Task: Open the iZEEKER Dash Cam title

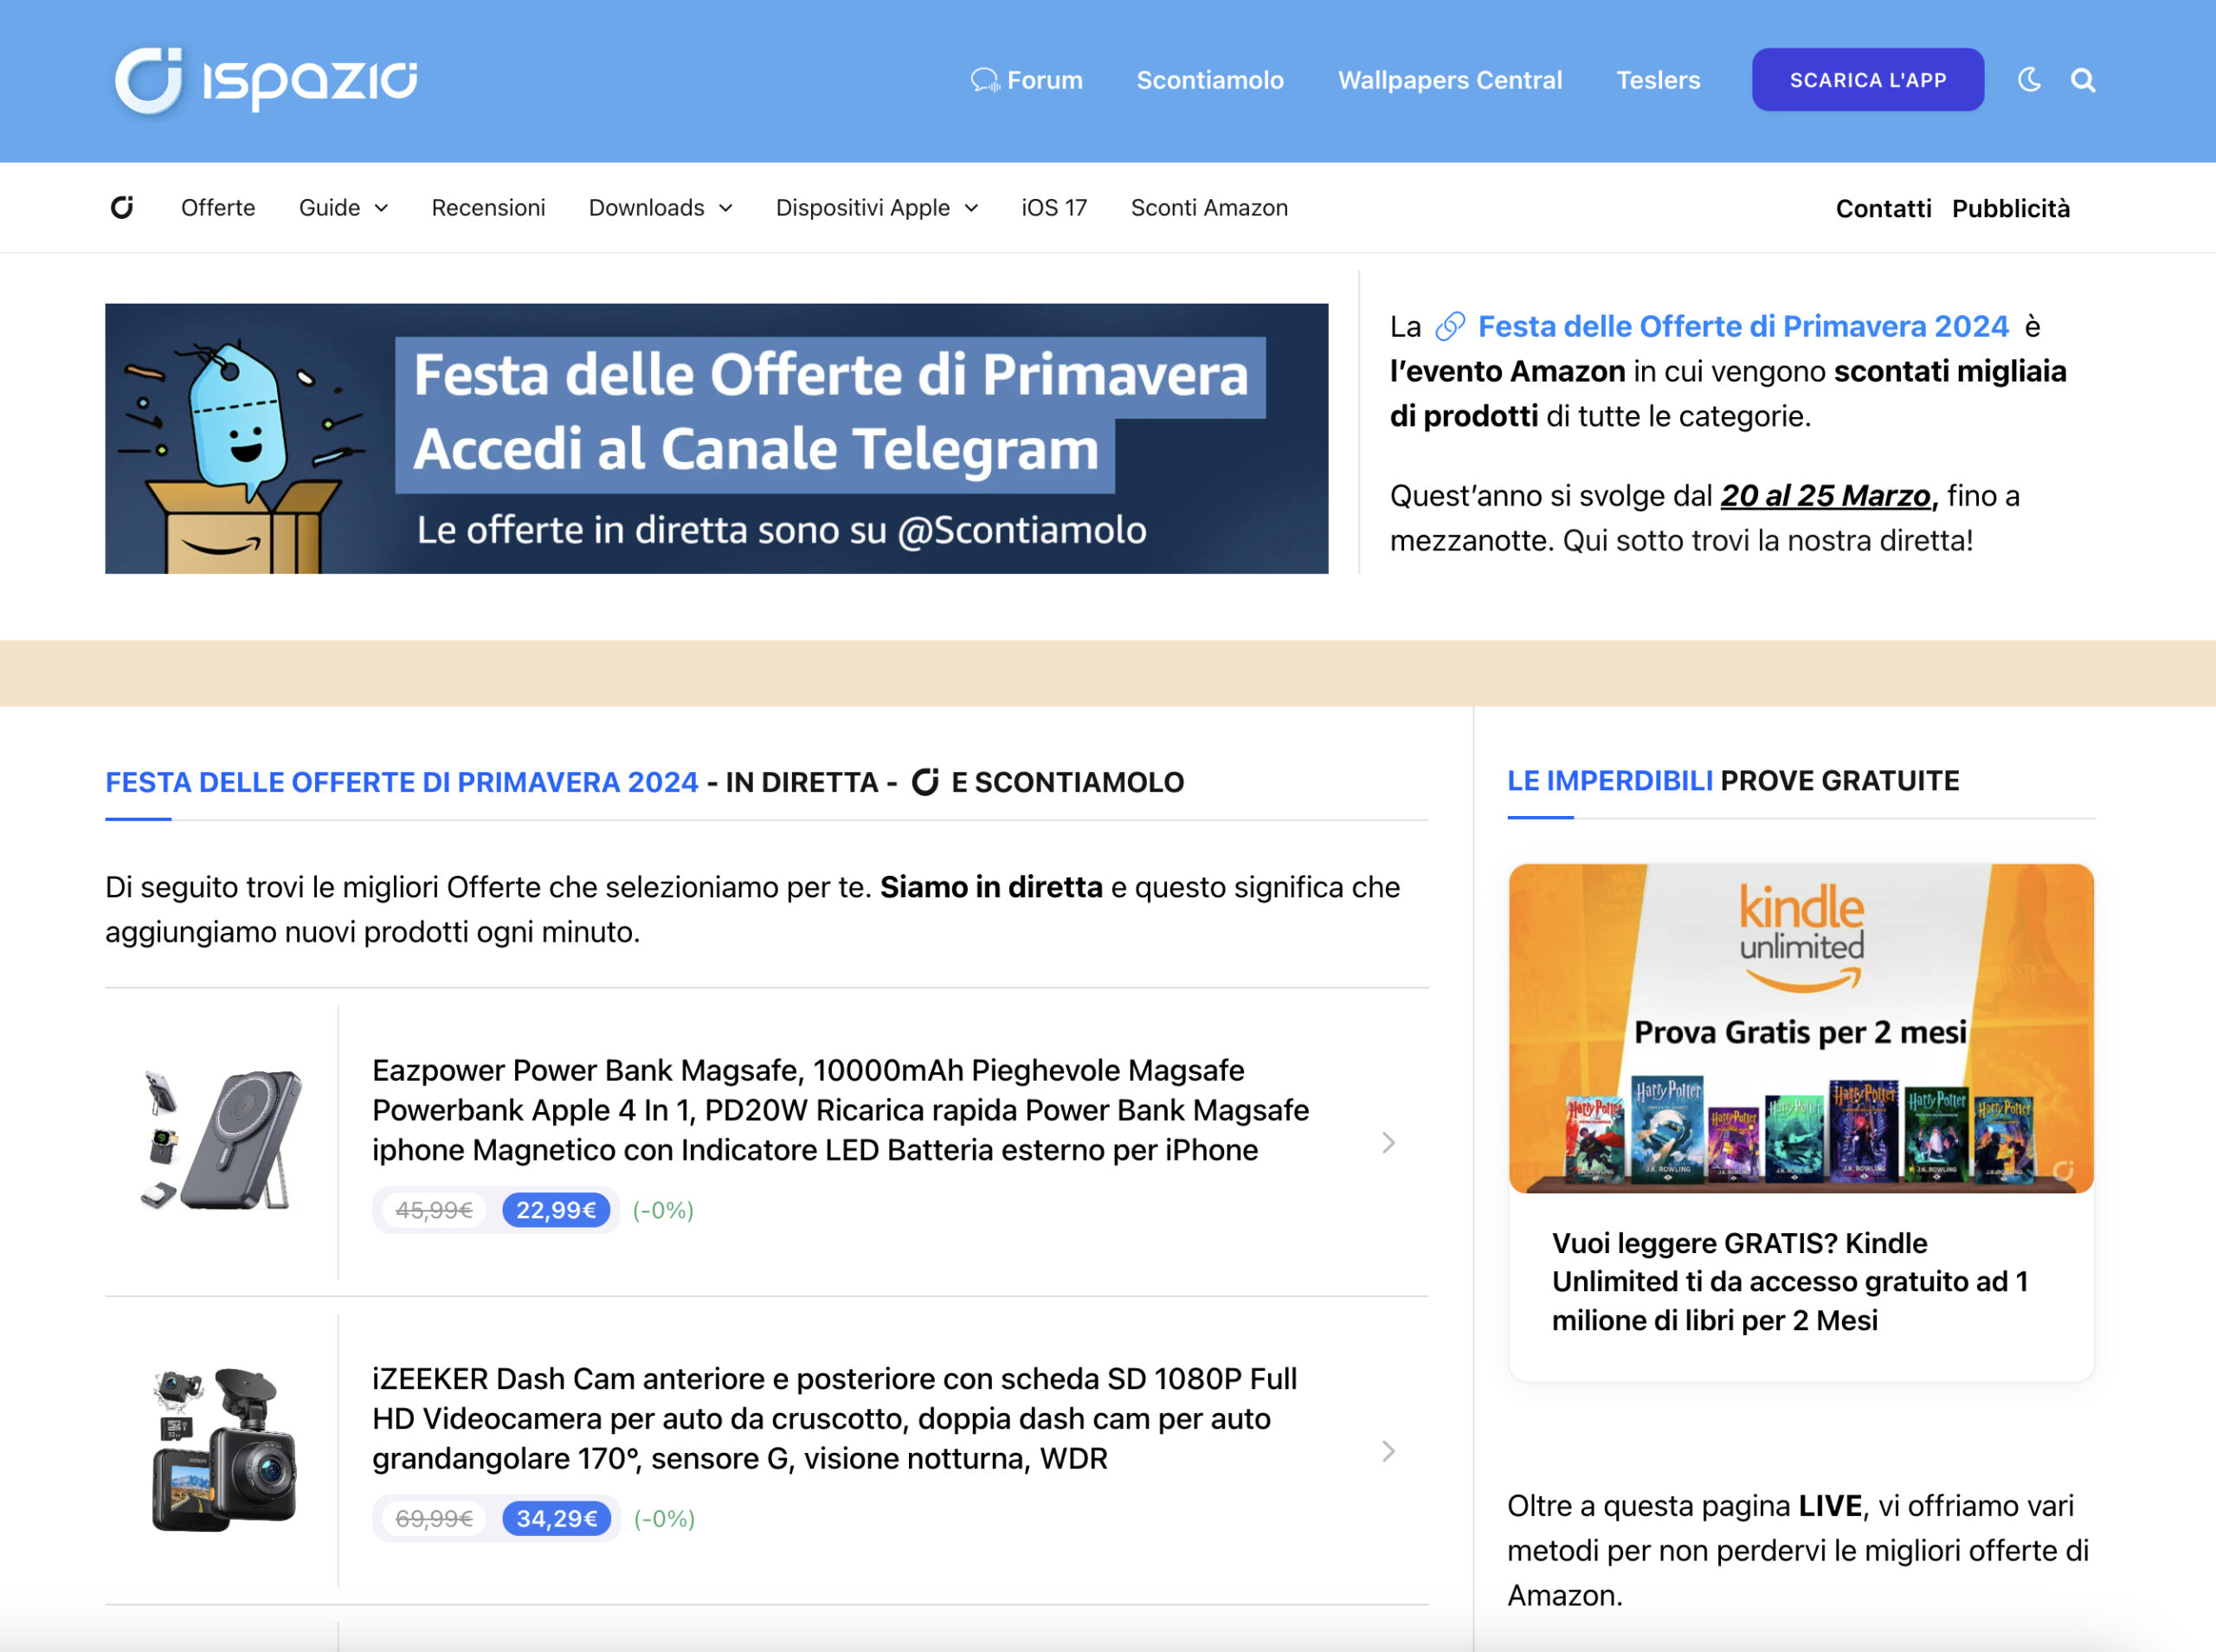Action: pyautogui.click(x=834, y=1418)
